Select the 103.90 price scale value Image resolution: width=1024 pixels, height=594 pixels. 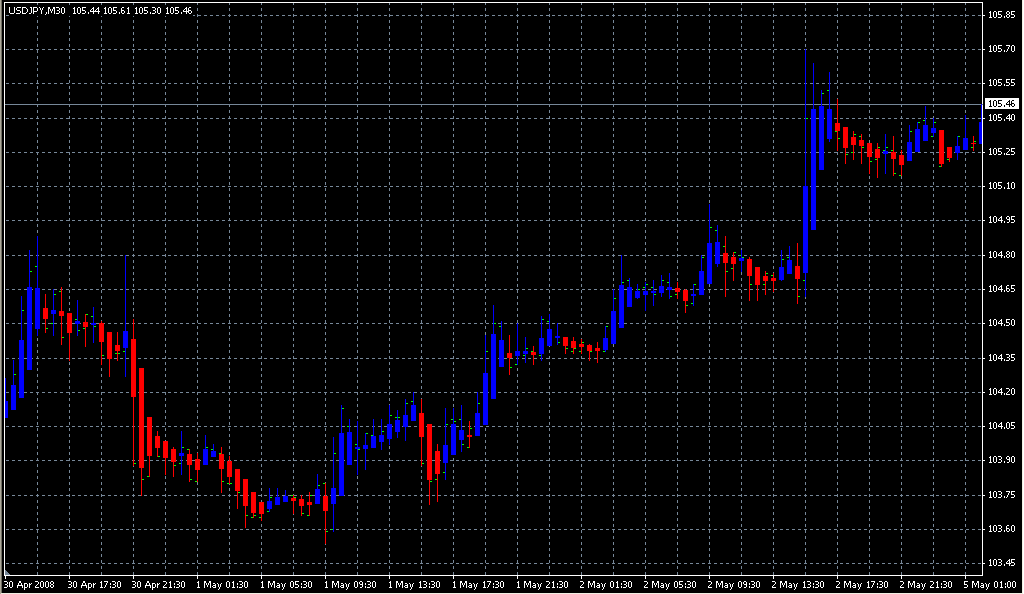point(1002,460)
